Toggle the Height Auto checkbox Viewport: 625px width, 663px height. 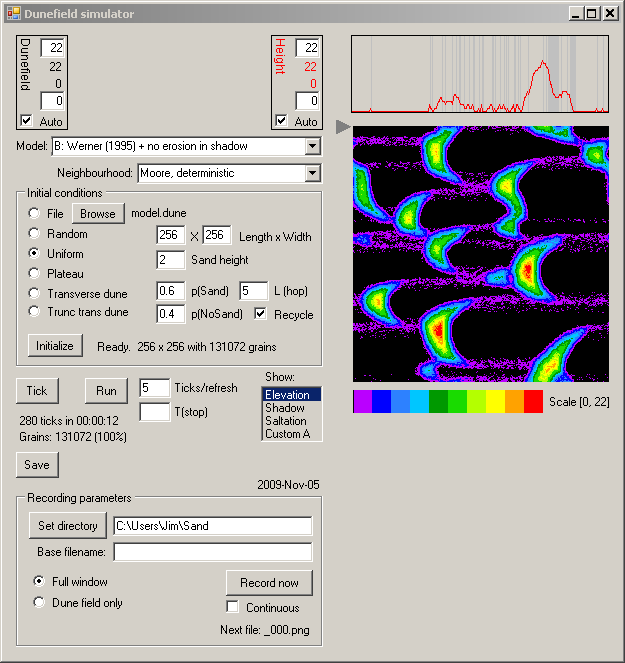(x=281, y=121)
